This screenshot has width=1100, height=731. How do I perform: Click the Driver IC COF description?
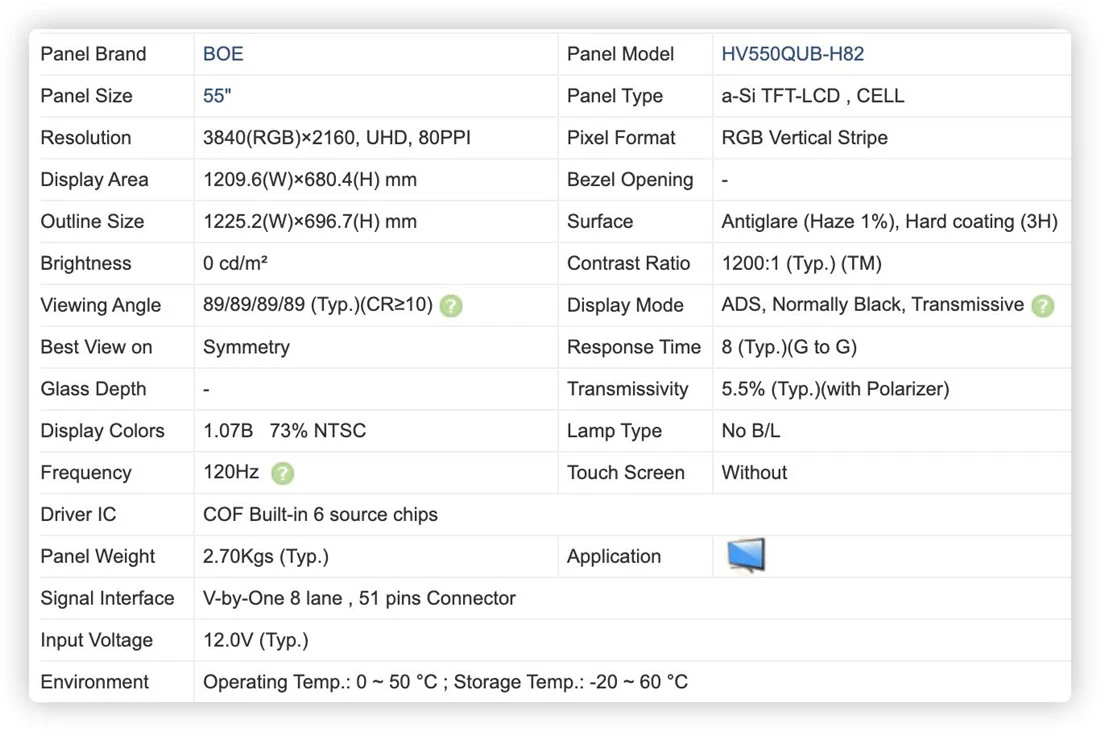click(x=320, y=515)
